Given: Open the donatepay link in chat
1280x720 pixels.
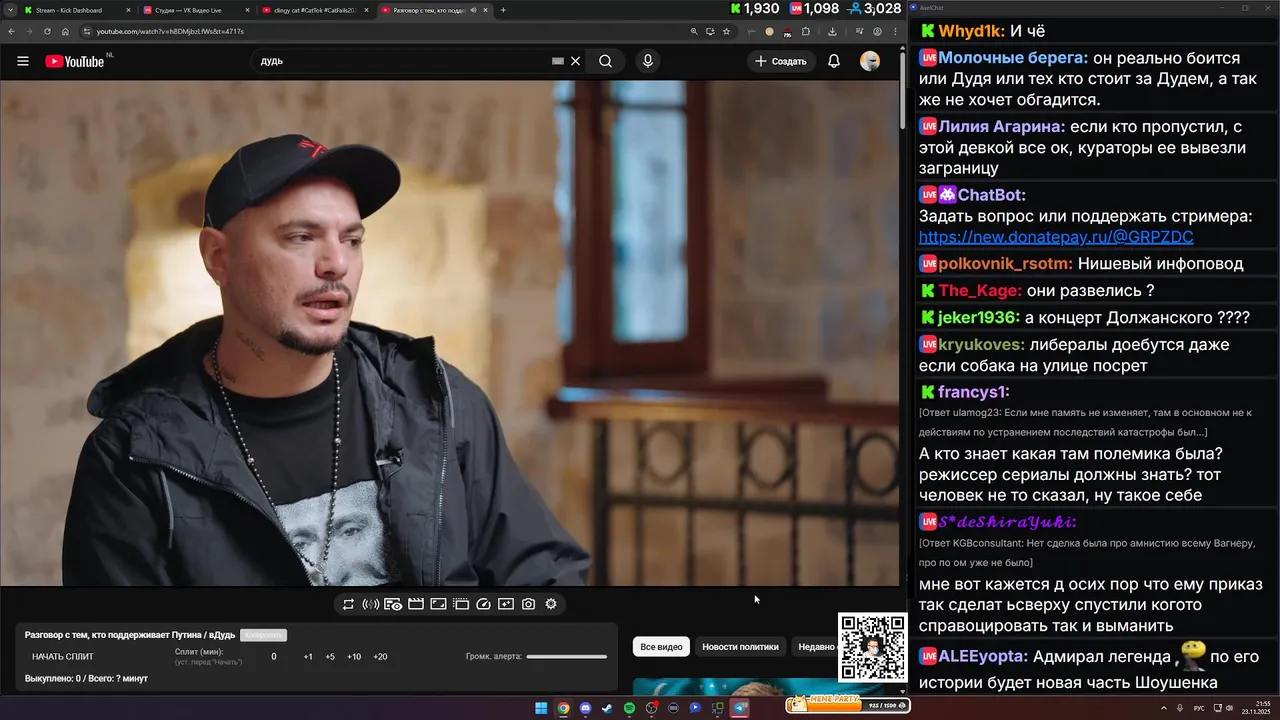Looking at the screenshot, I should [1056, 237].
